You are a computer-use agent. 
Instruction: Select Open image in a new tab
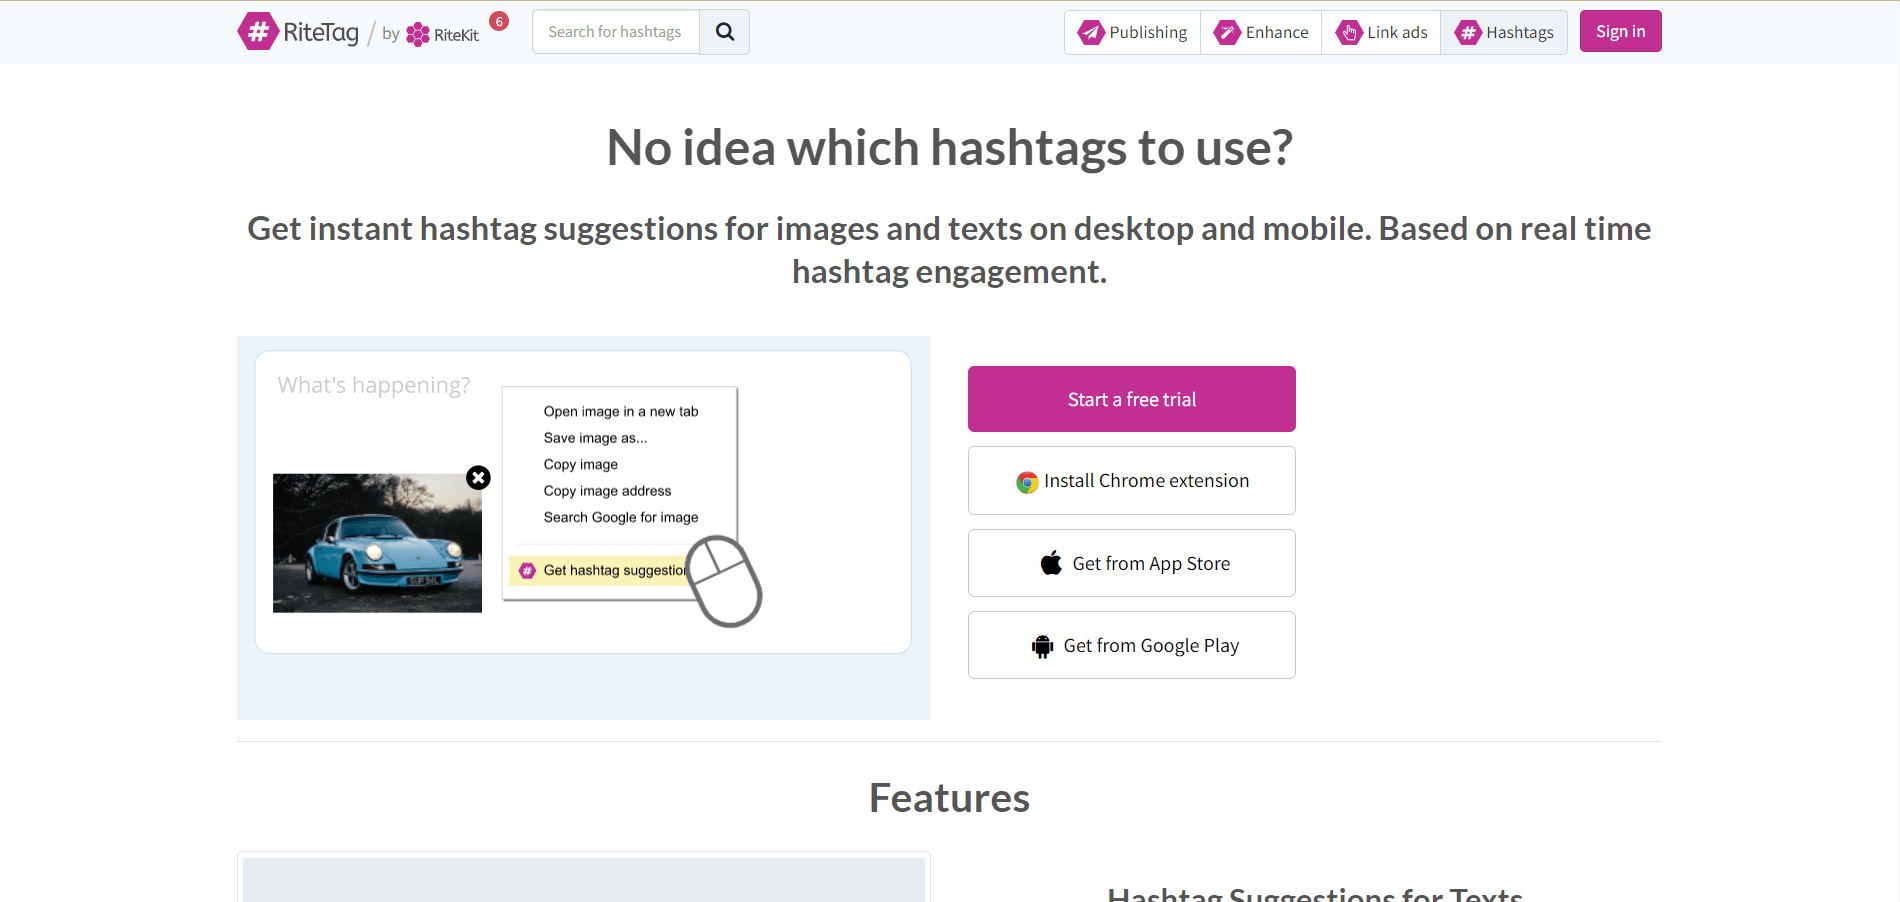click(x=621, y=411)
